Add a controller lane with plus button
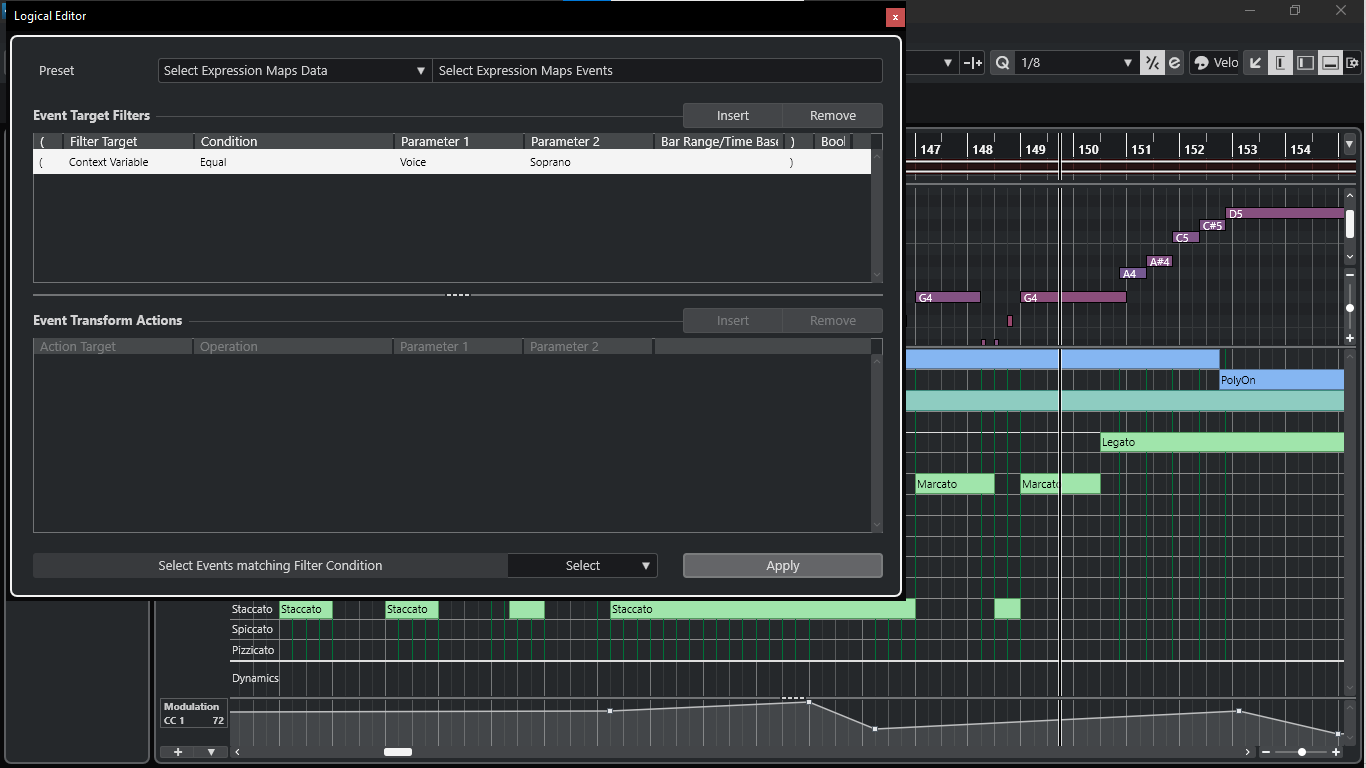The image size is (1366, 768). (x=178, y=751)
